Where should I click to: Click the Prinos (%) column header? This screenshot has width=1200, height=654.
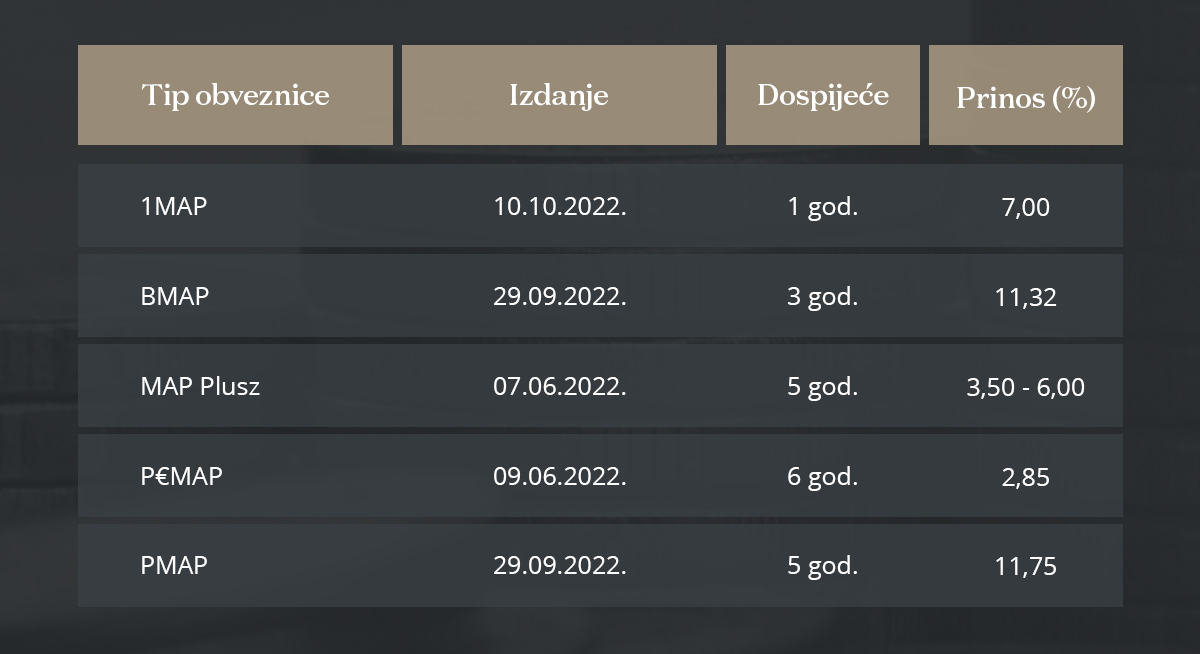[x=1026, y=95]
